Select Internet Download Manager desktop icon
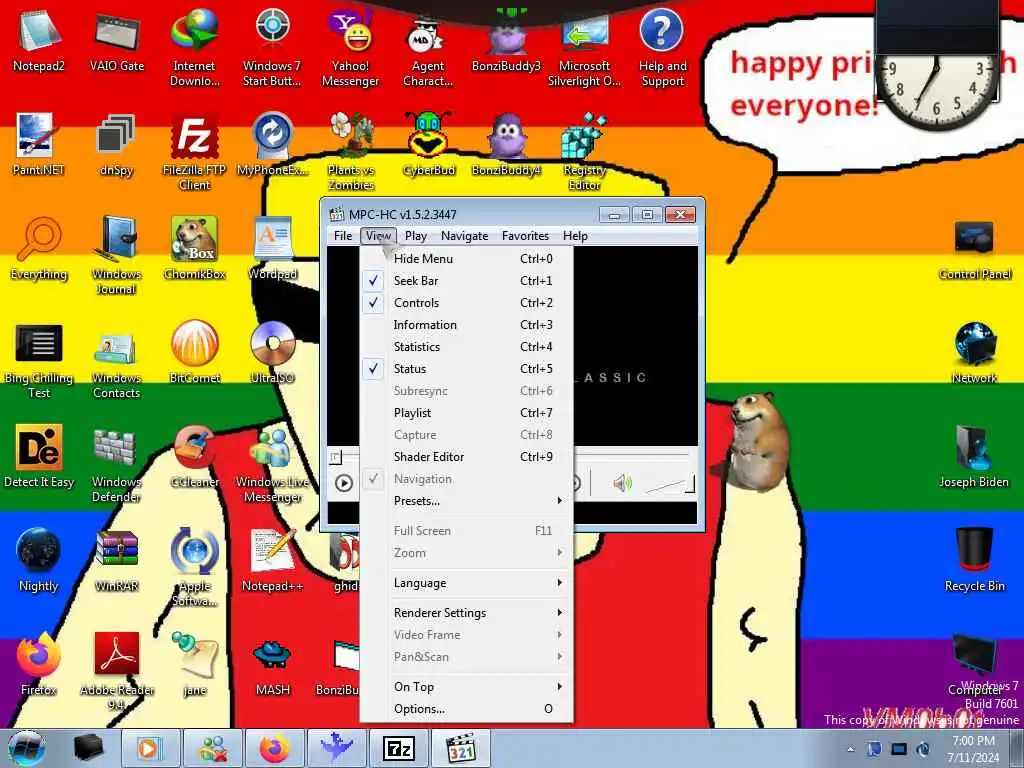The image size is (1024, 768). coord(195,48)
